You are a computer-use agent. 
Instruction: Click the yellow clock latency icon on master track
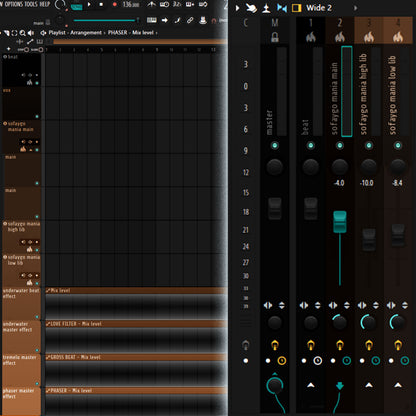(x=282, y=361)
